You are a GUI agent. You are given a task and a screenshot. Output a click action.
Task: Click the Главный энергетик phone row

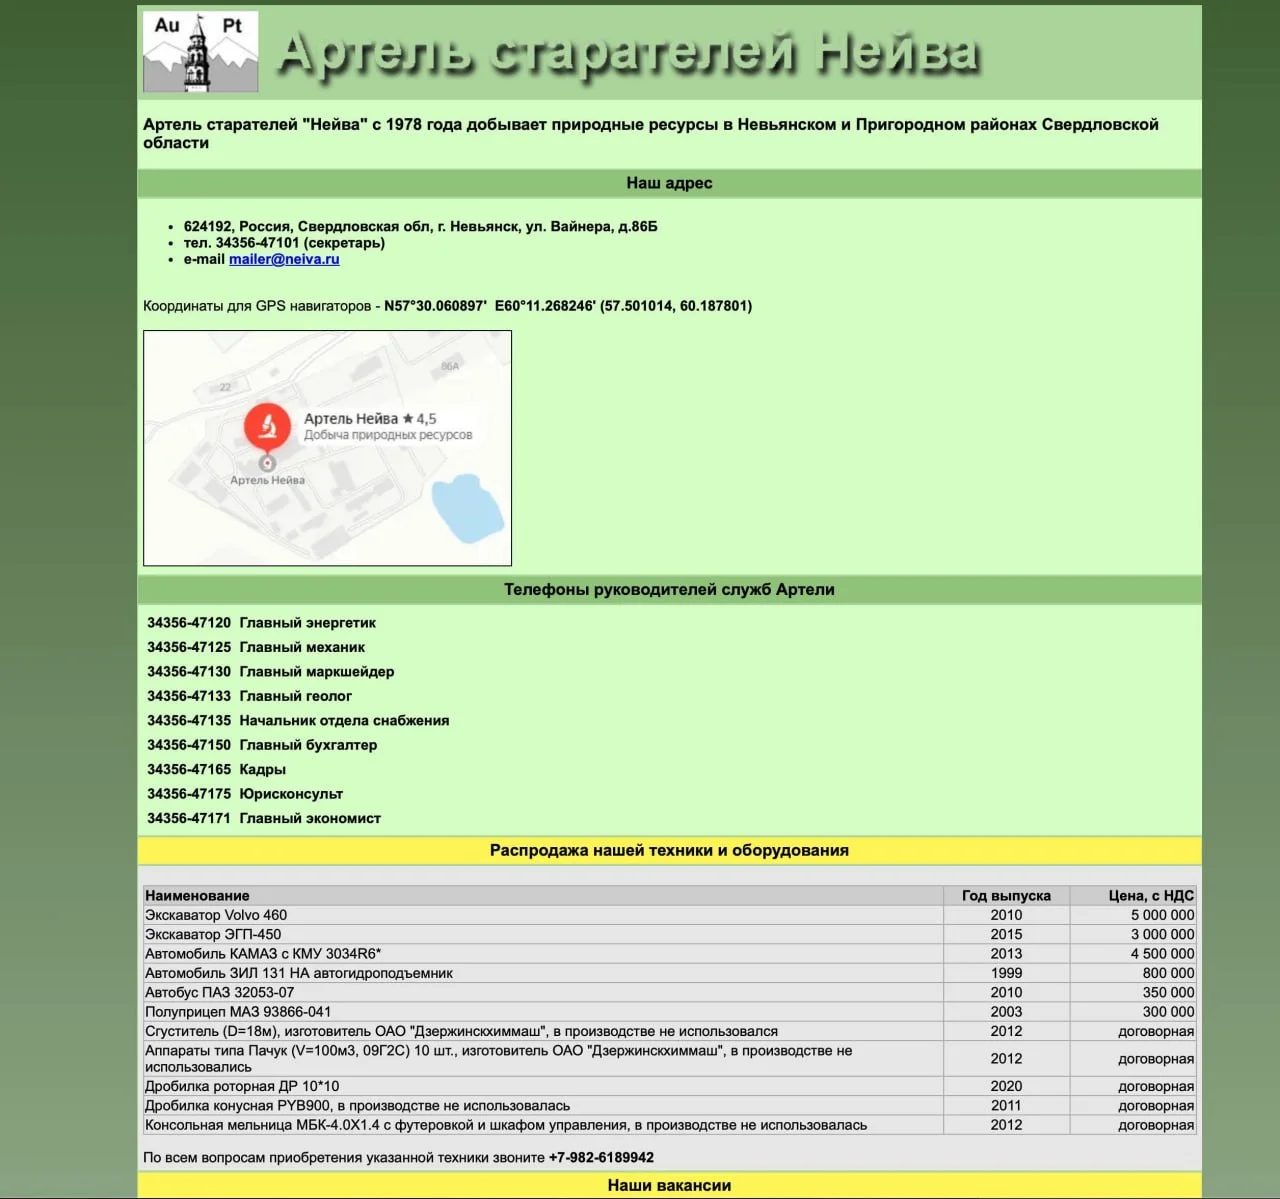pyautogui.click(x=261, y=623)
